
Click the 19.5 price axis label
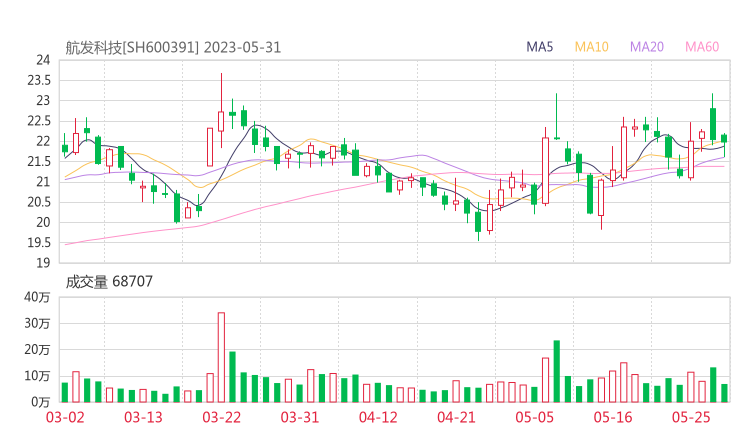click(x=39, y=243)
